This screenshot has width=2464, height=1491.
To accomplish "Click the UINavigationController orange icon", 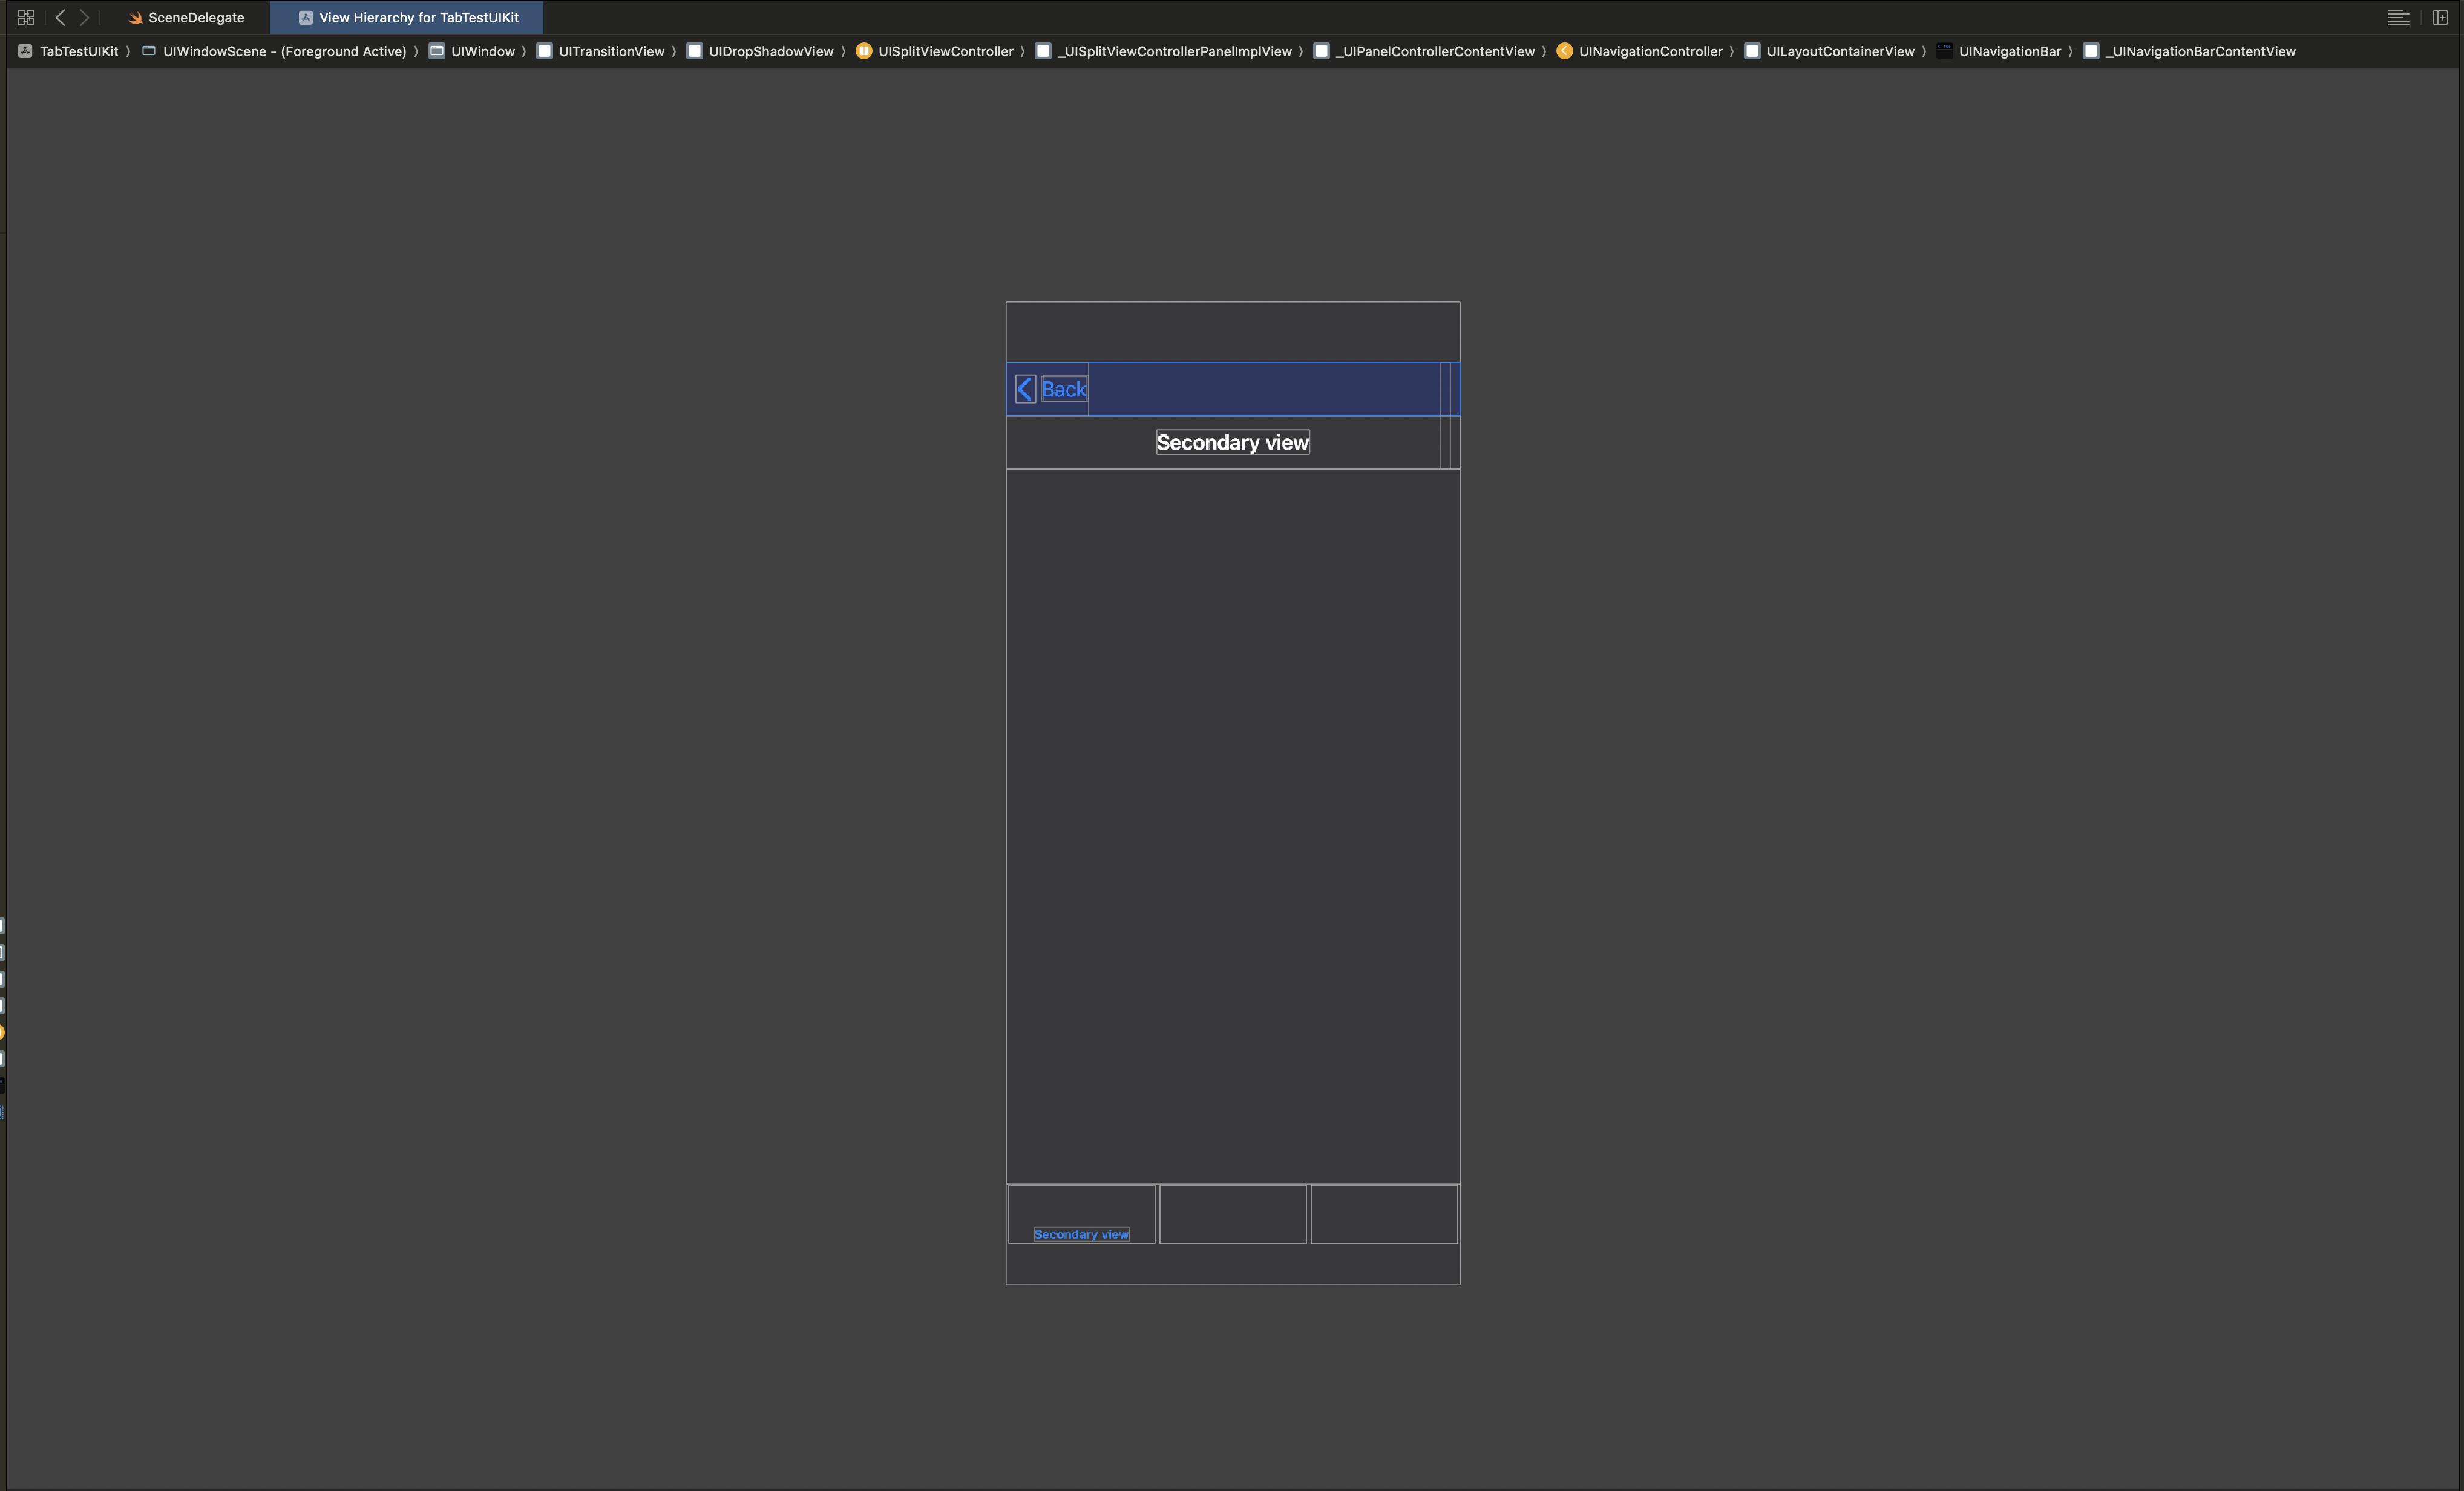I will (1564, 51).
